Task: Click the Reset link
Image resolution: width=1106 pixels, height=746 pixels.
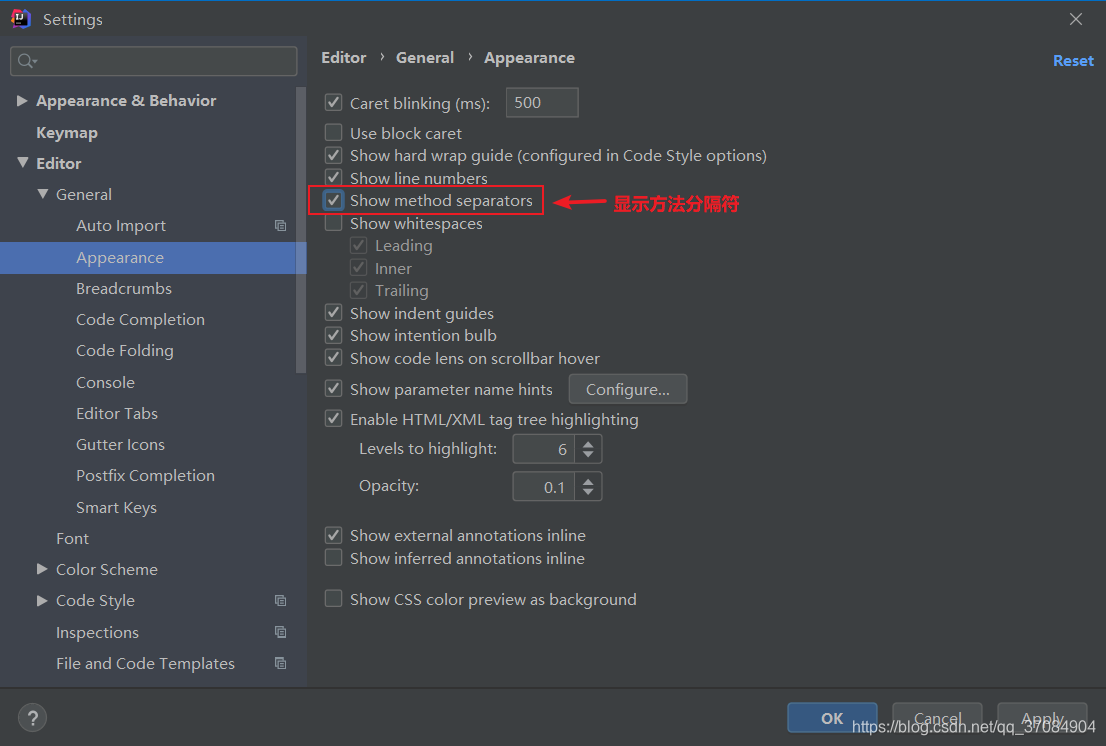Action: coord(1073,61)
